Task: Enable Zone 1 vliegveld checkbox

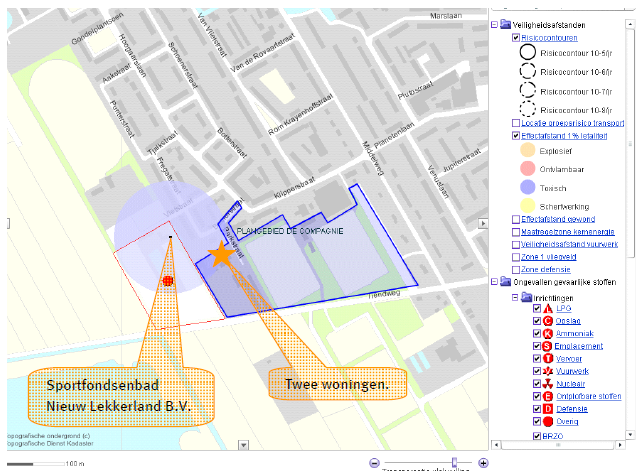Action: point(516,257)
